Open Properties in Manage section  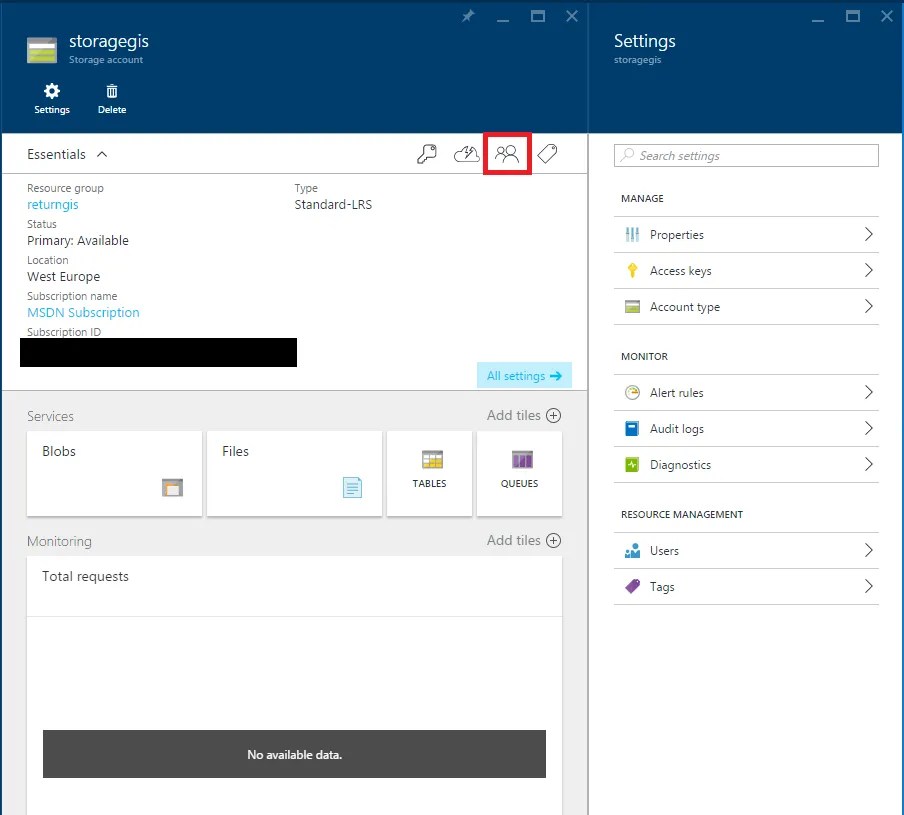[x=746, y=235]
